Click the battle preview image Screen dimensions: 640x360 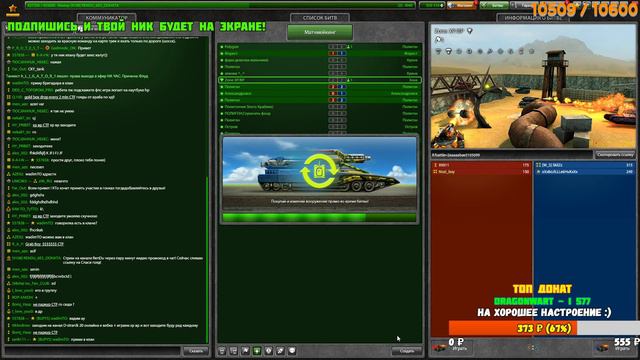[x=533, y=87]
